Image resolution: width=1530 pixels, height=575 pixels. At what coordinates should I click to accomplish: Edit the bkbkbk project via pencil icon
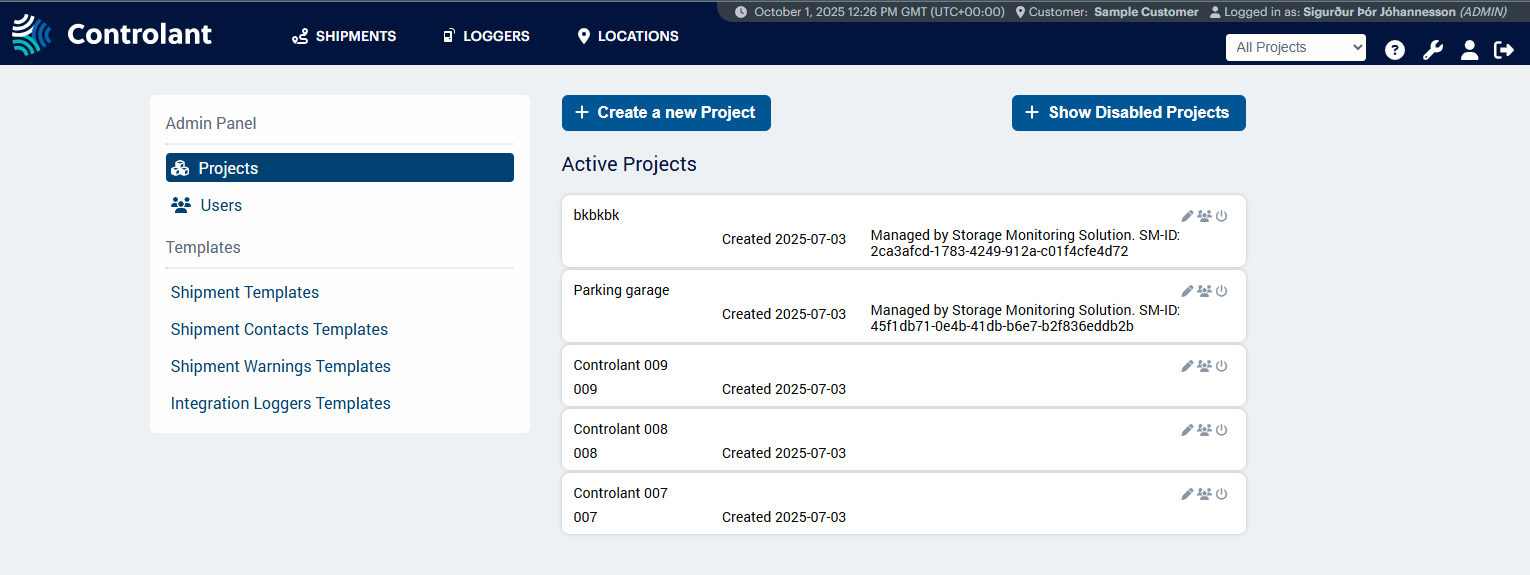1187,216
